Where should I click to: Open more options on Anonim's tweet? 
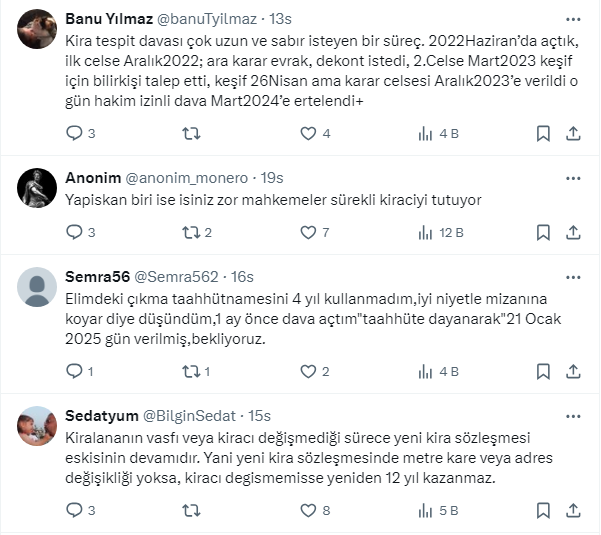coord(573,178)
